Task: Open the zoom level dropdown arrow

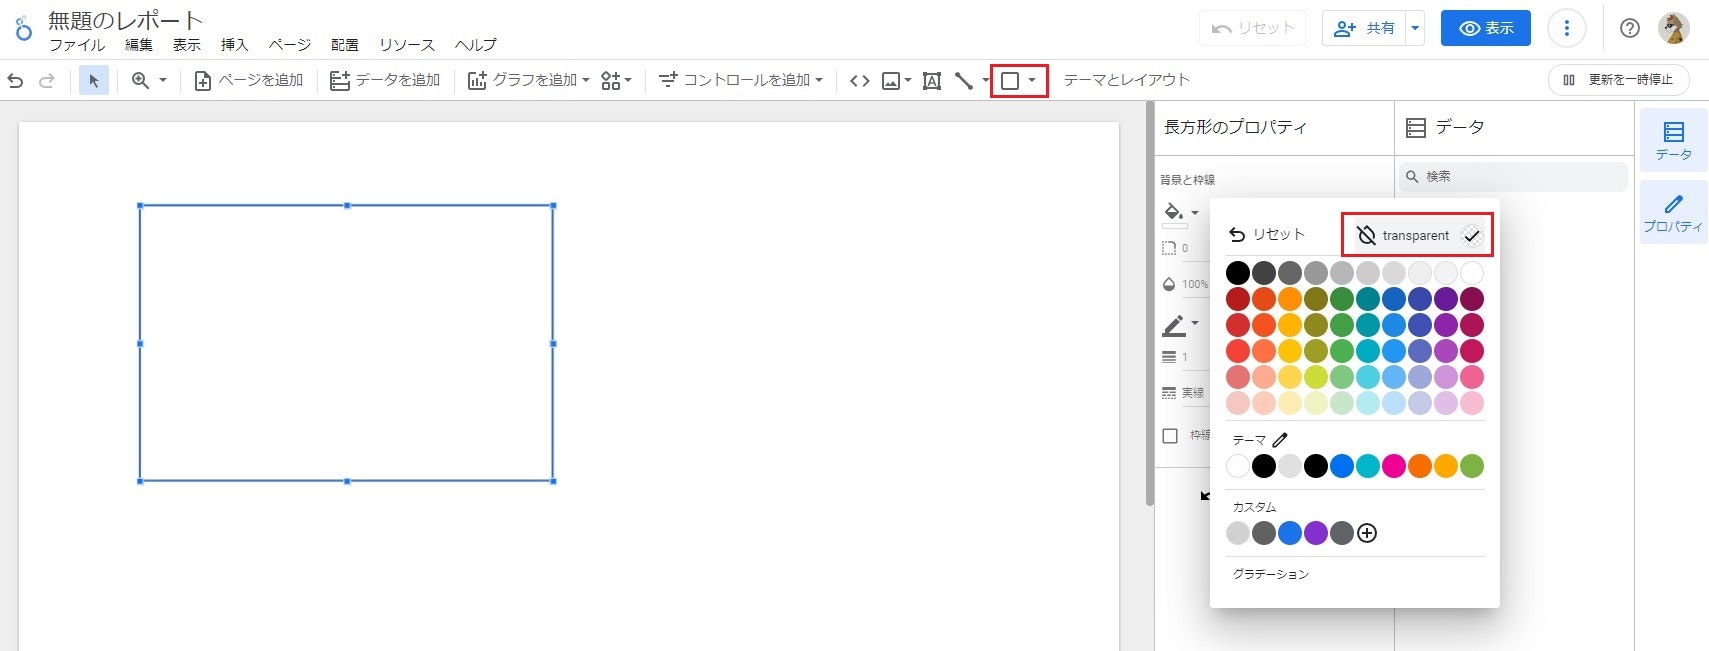Action: 163,80
